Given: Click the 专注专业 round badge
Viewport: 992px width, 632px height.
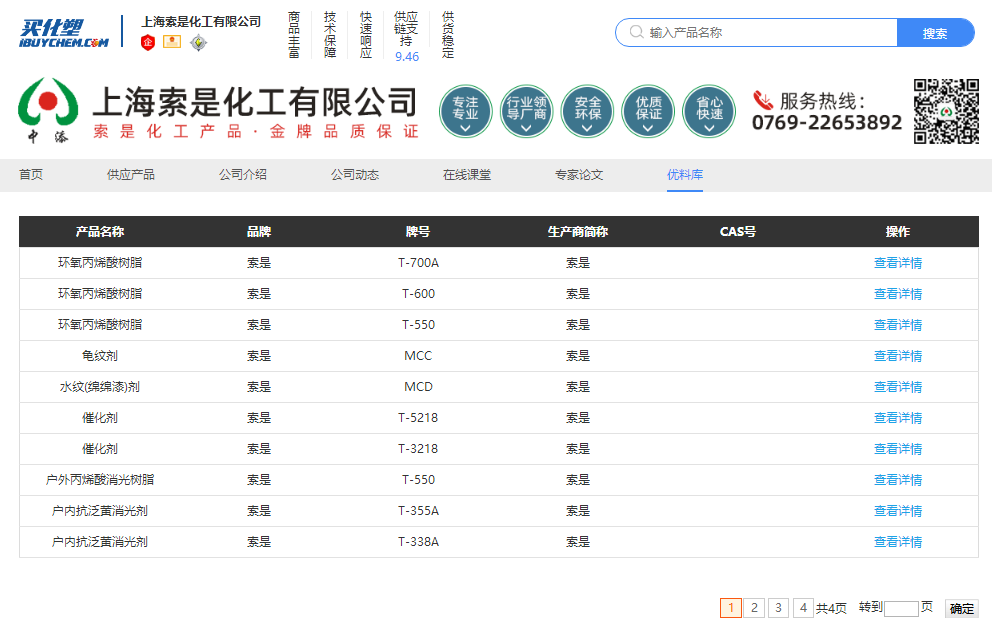Looking at the screenshot, I should 466,111.
